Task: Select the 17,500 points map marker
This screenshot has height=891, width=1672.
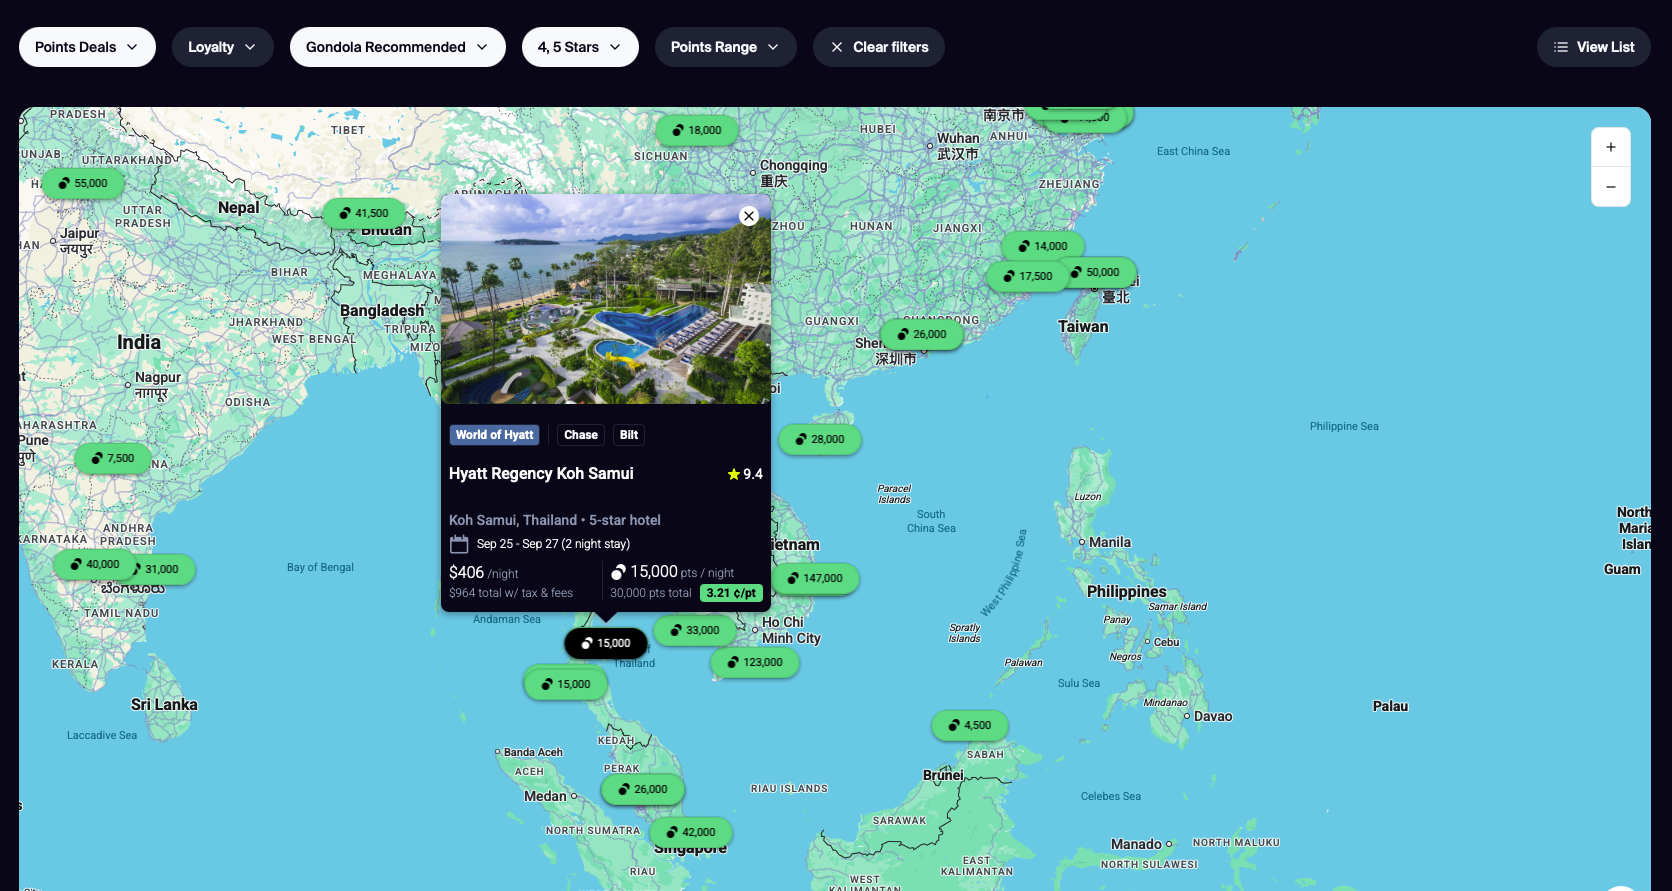Action: (x=1028, y=276)
